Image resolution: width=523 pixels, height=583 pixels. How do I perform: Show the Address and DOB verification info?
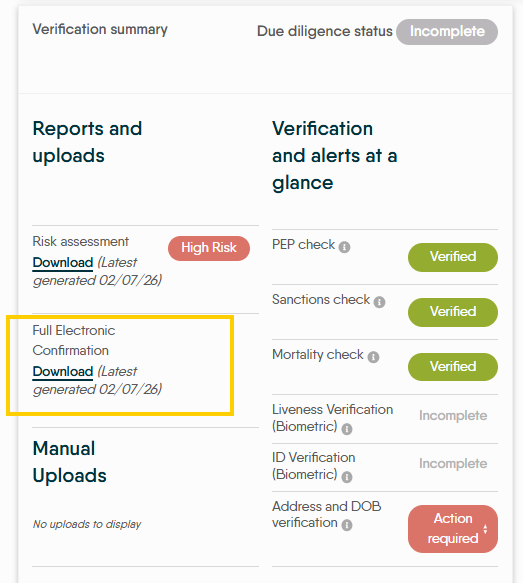click(347, 525)
